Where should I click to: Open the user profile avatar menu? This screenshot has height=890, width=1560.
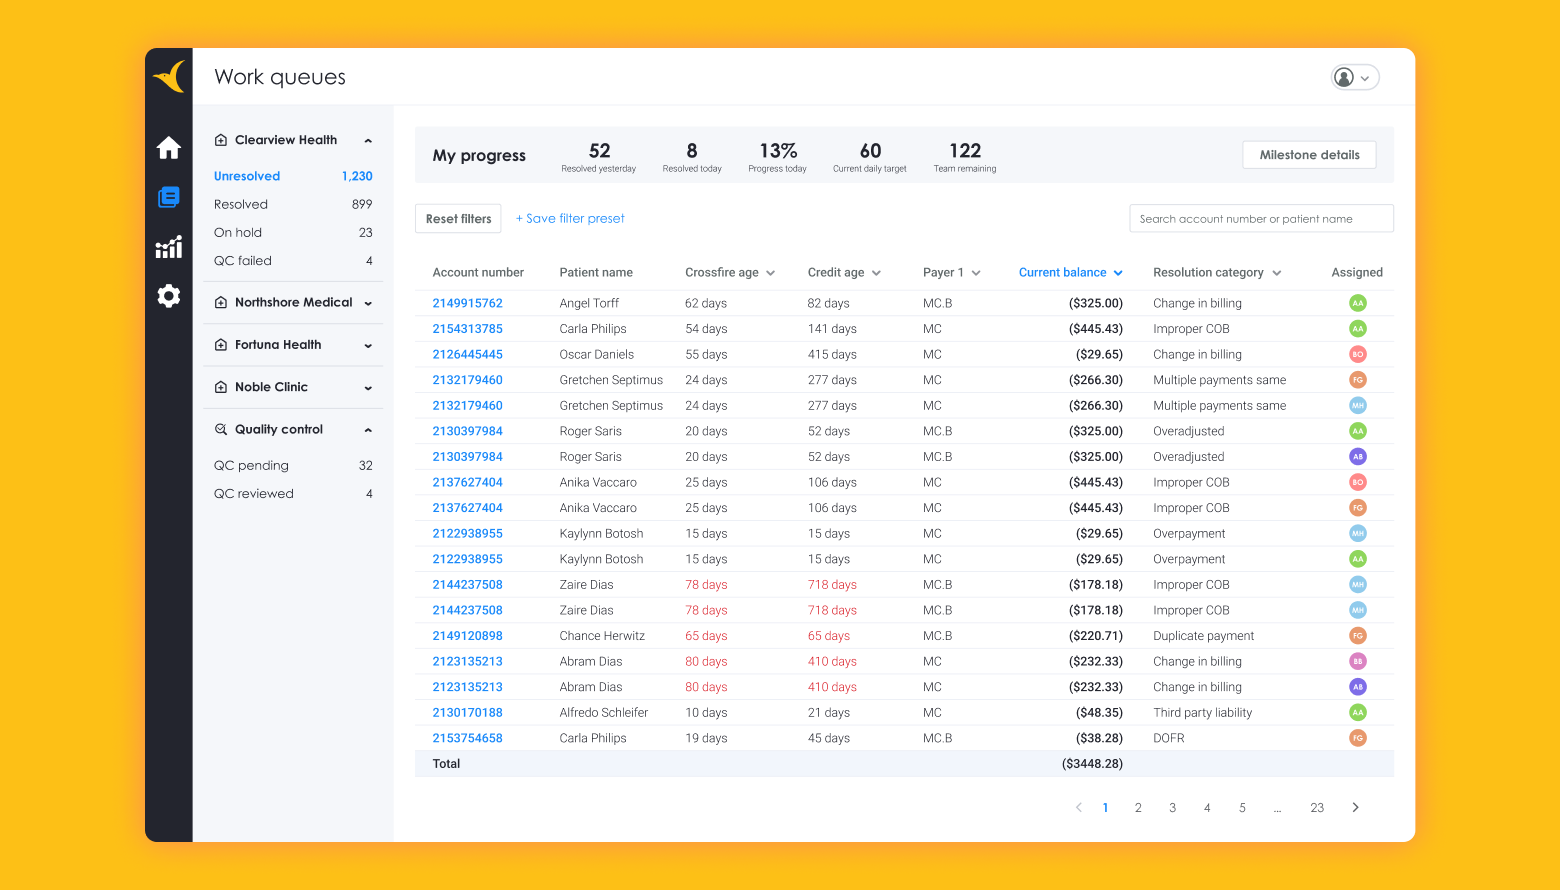tap(1354, 77)
